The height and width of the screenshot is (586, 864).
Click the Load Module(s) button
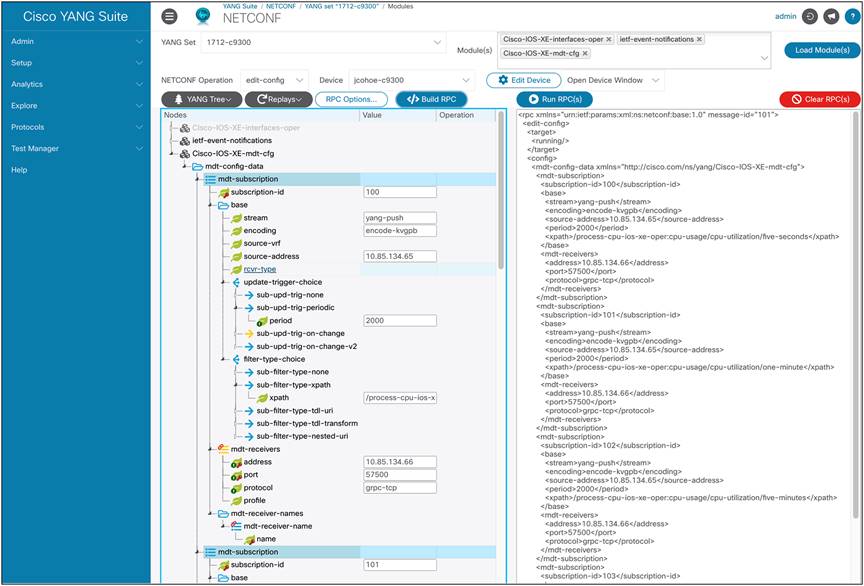(x=822, y=50)
